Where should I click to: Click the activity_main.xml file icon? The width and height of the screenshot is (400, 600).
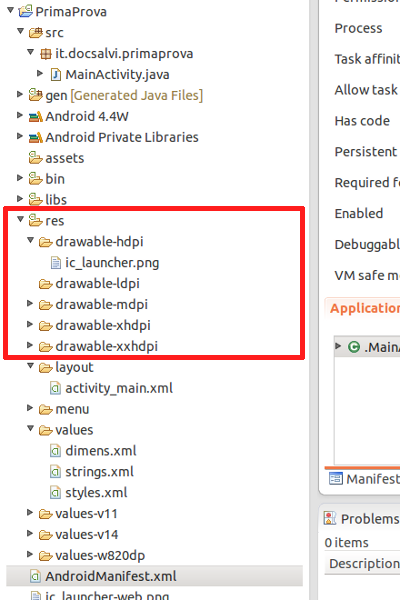pos(56,388)
